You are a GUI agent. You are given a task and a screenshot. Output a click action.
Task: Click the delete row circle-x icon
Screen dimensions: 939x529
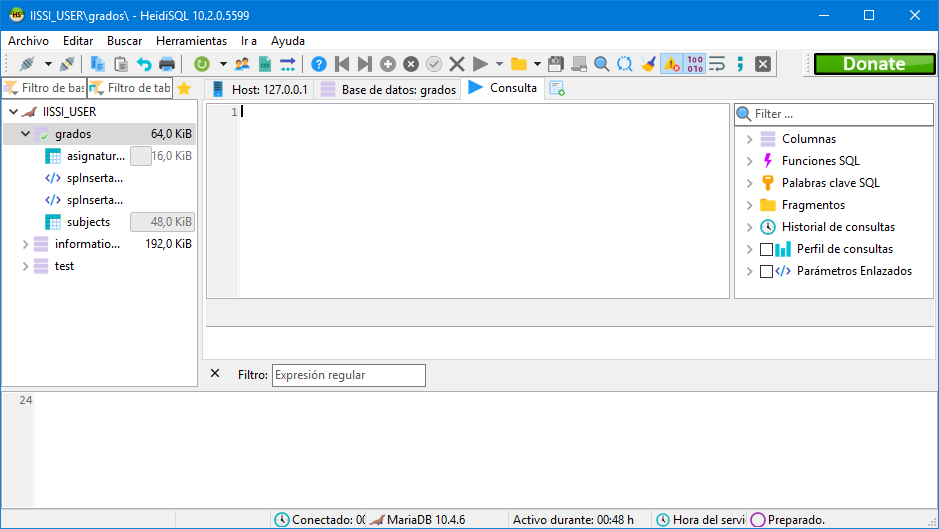(411, 64)
